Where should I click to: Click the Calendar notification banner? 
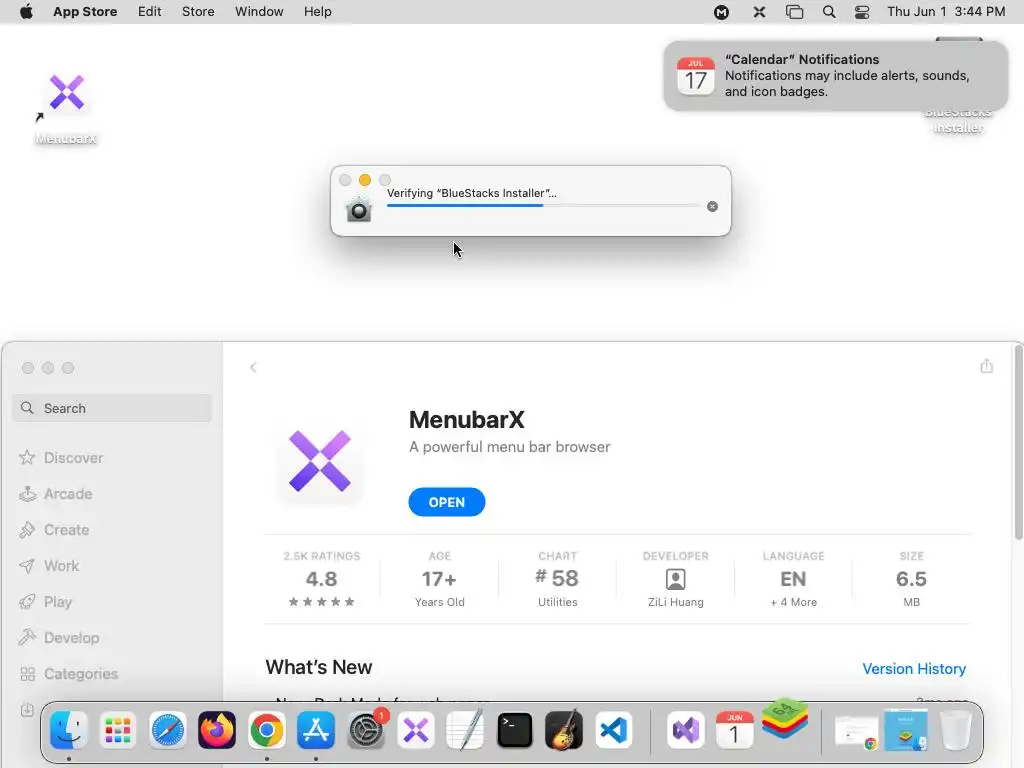point(835,76)
